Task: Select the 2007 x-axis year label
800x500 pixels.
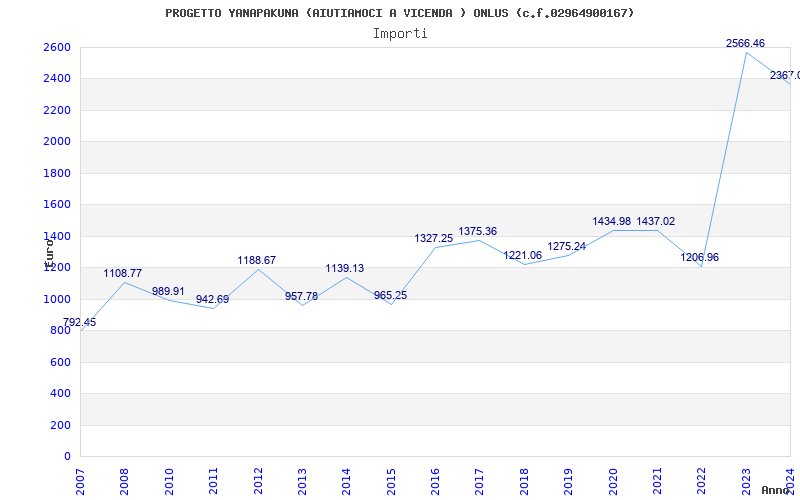Action: coord(81,478)
